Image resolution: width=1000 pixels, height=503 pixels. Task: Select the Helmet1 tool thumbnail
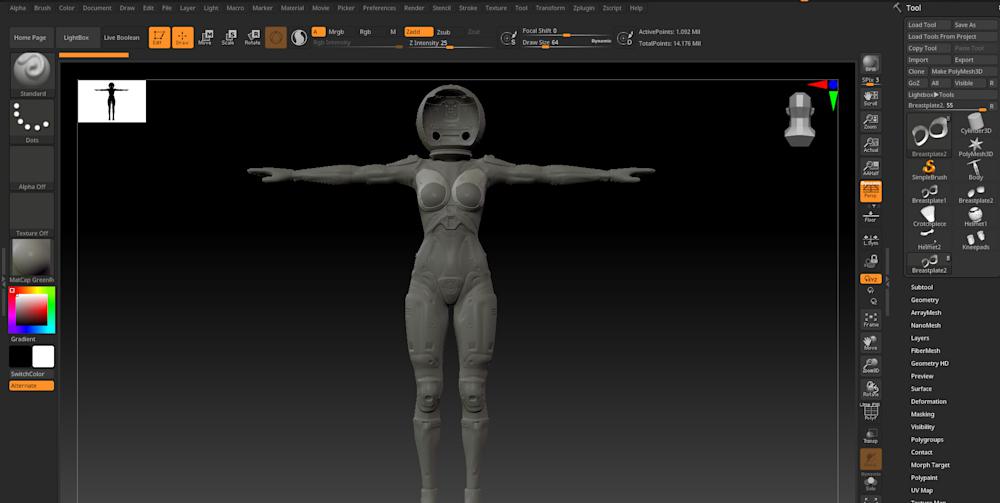975,214
